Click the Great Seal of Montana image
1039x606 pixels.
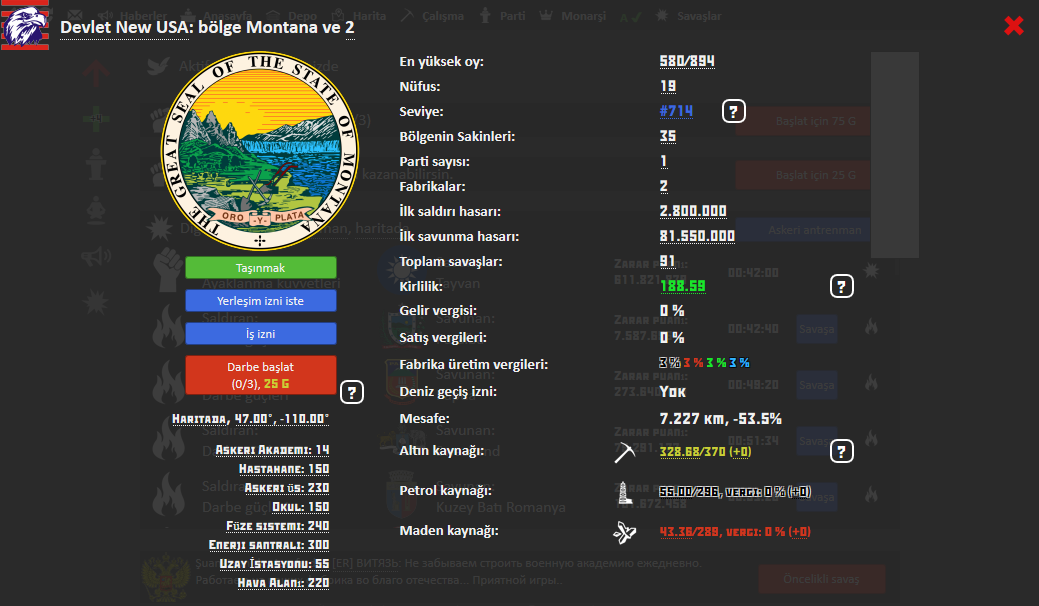(x=260, y=150)
